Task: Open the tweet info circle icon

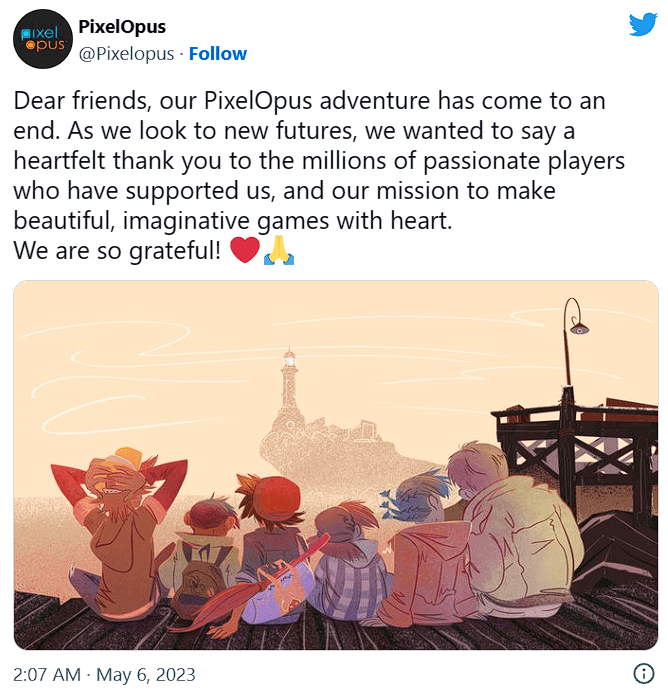Action: [644, 673]
